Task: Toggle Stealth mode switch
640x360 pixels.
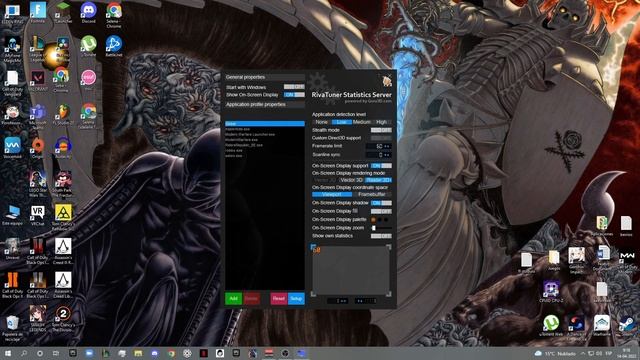Action: 381,130
